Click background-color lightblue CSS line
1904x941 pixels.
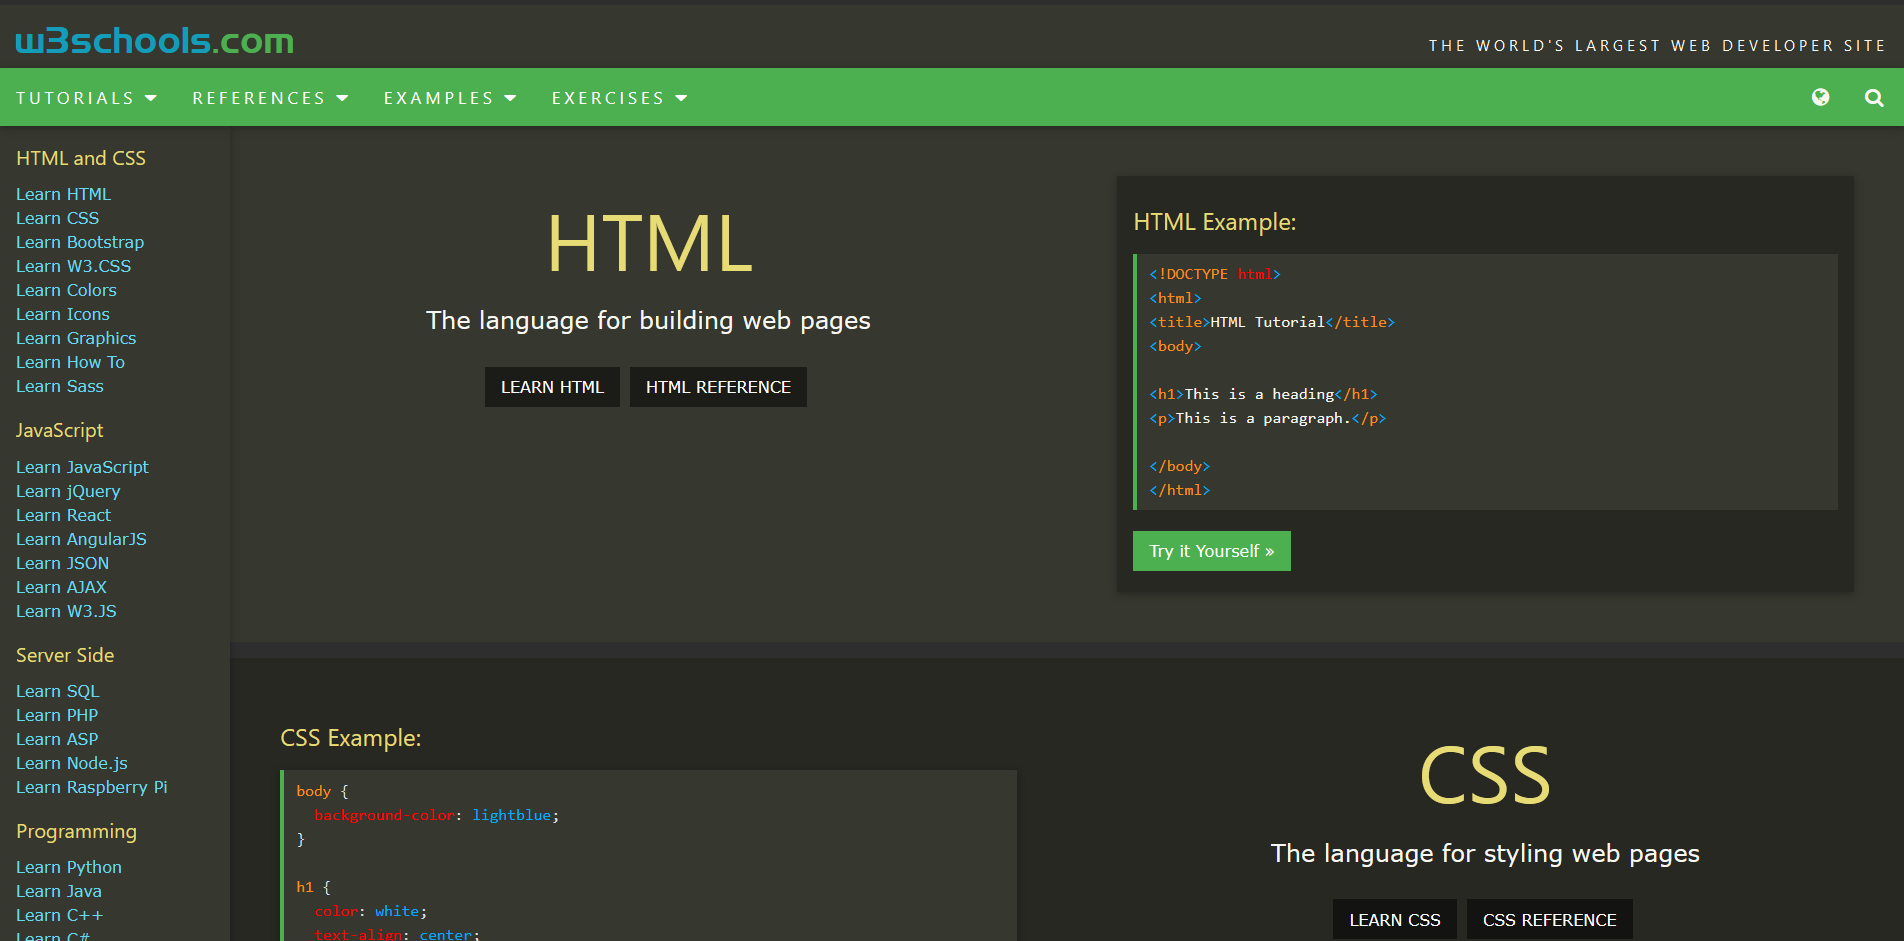click(x=437, y=815)
